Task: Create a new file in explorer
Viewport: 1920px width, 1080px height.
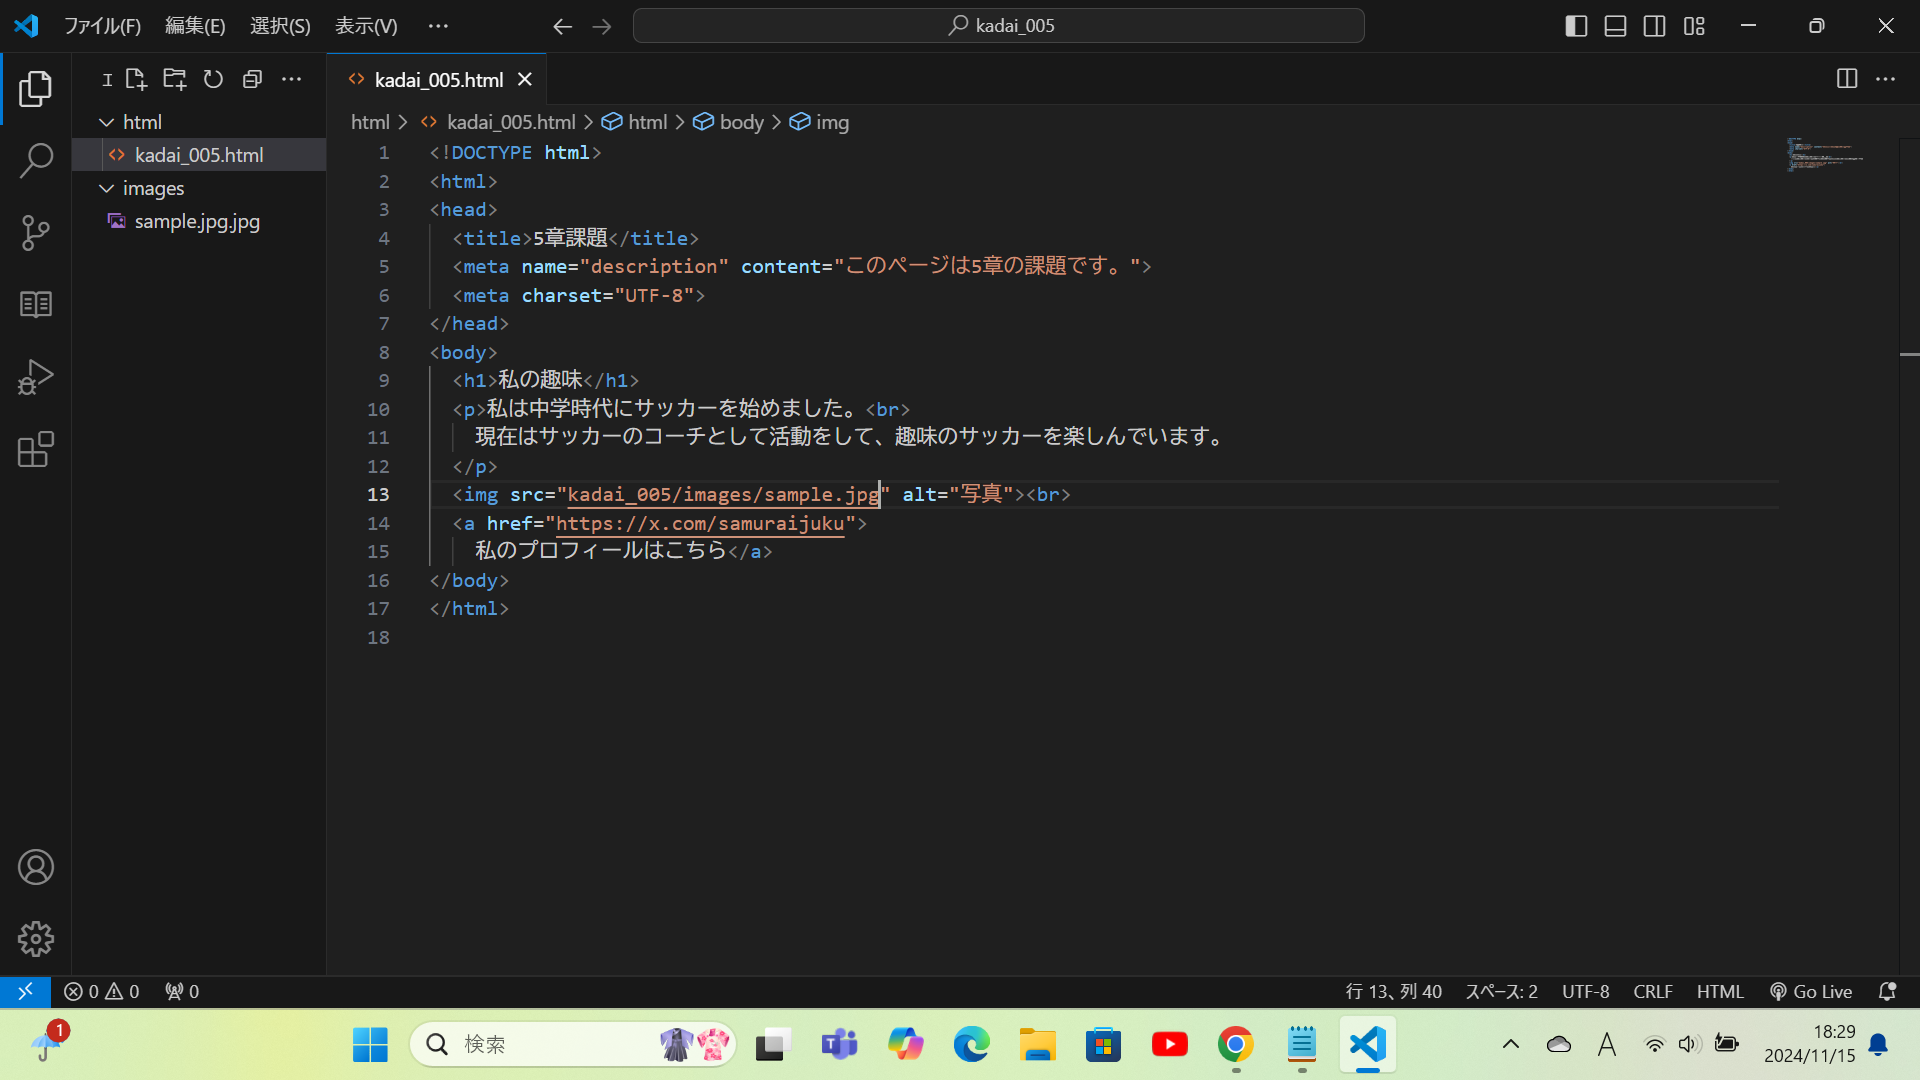Action: pyautogui.click(x=136, y=79)
